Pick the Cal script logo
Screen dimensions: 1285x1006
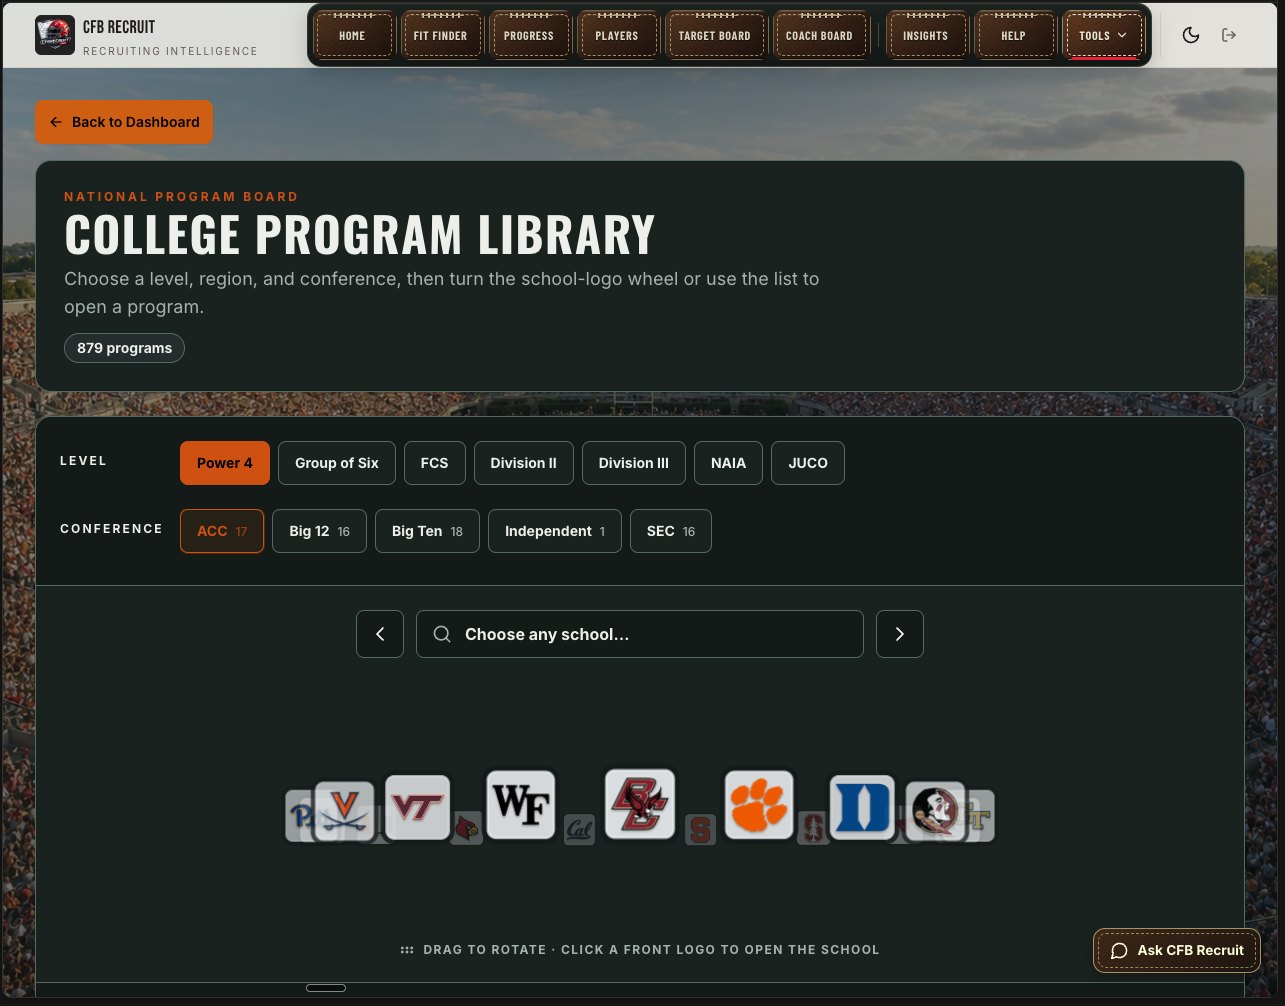coord(579,829)
